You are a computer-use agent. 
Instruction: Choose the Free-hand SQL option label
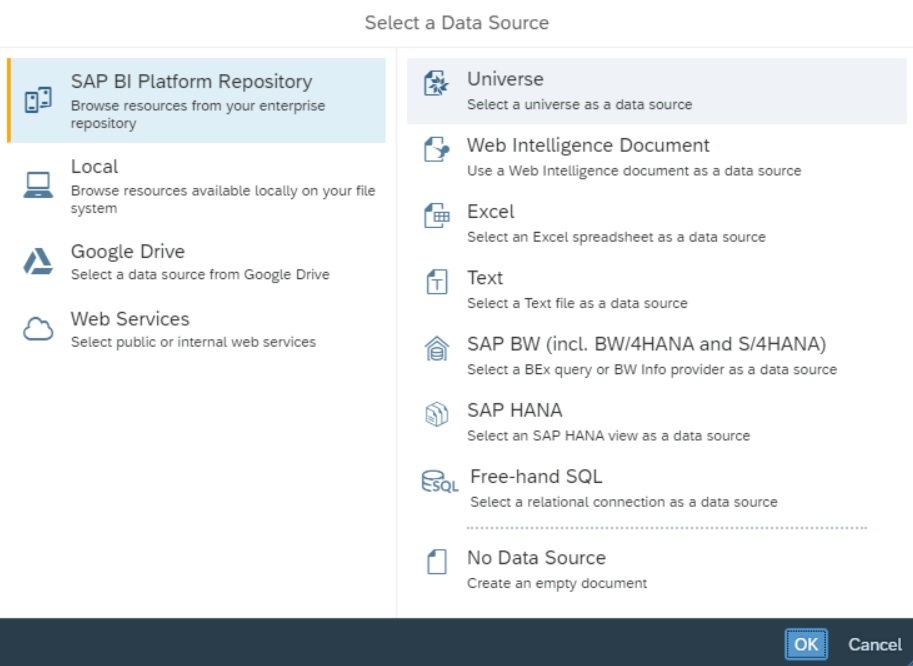536,477
